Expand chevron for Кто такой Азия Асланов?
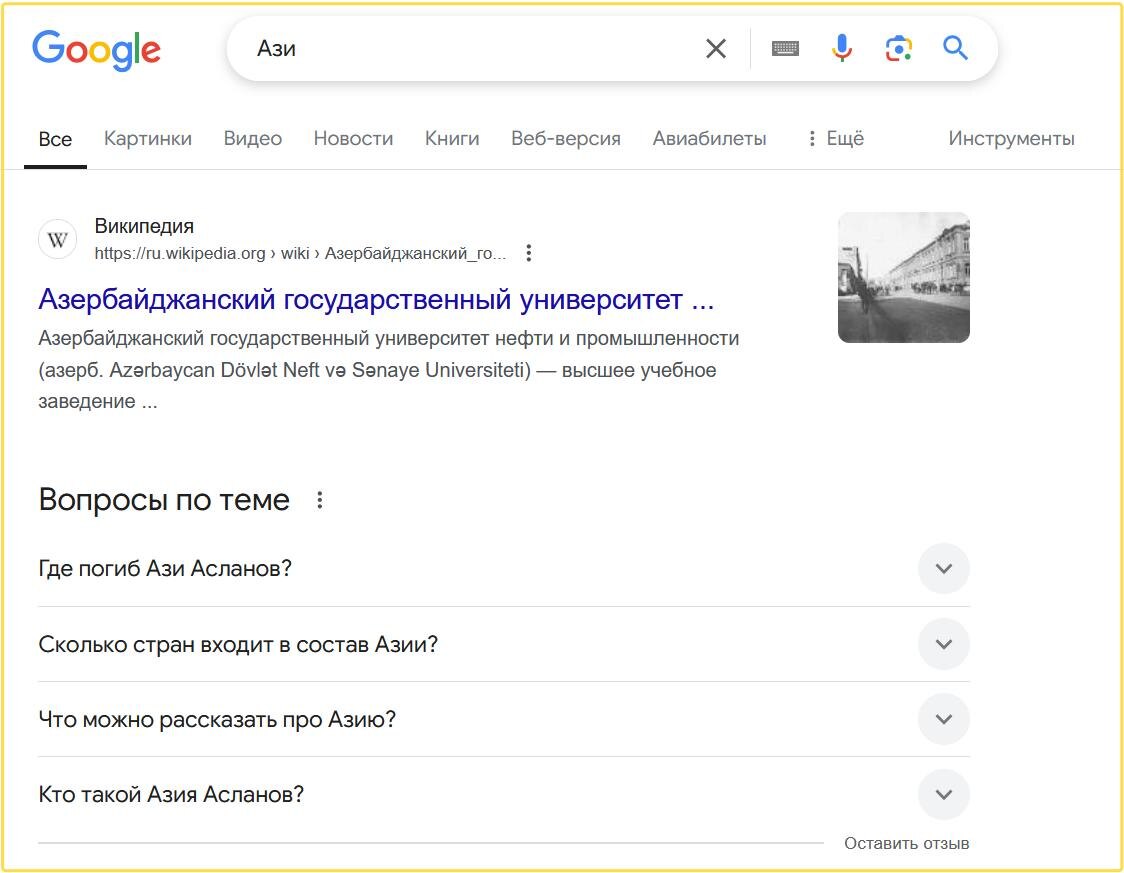The image size is (1124, 873). pos(943,794)
